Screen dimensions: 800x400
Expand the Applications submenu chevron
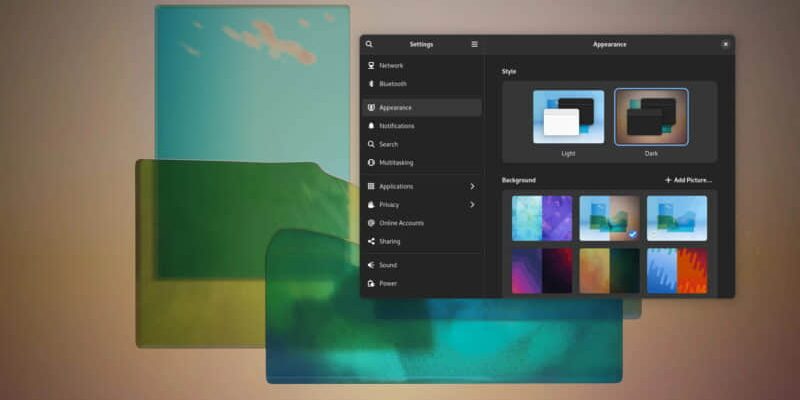(472, 186)
